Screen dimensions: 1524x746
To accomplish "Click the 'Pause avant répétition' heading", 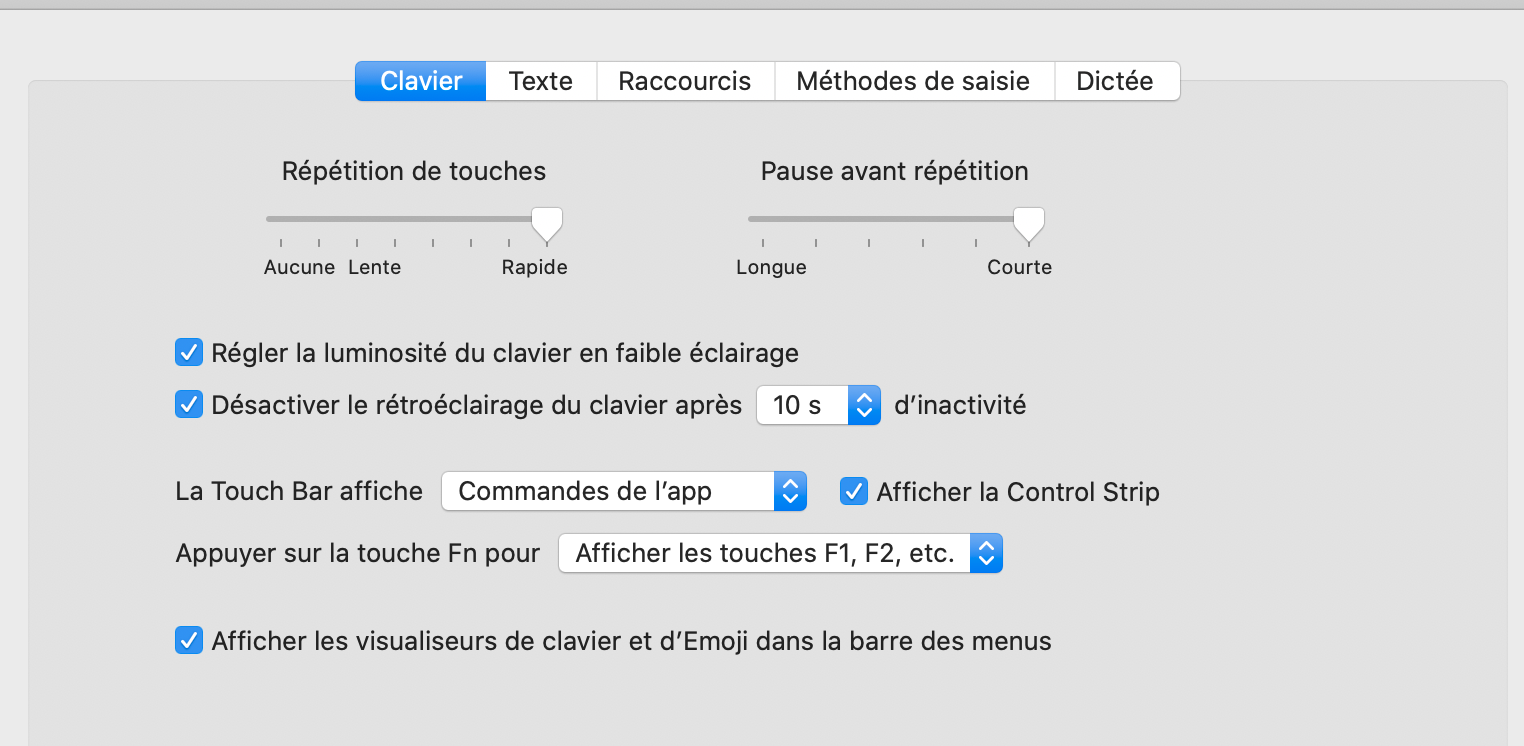I will pyautogui.click(x=894, y=171).
